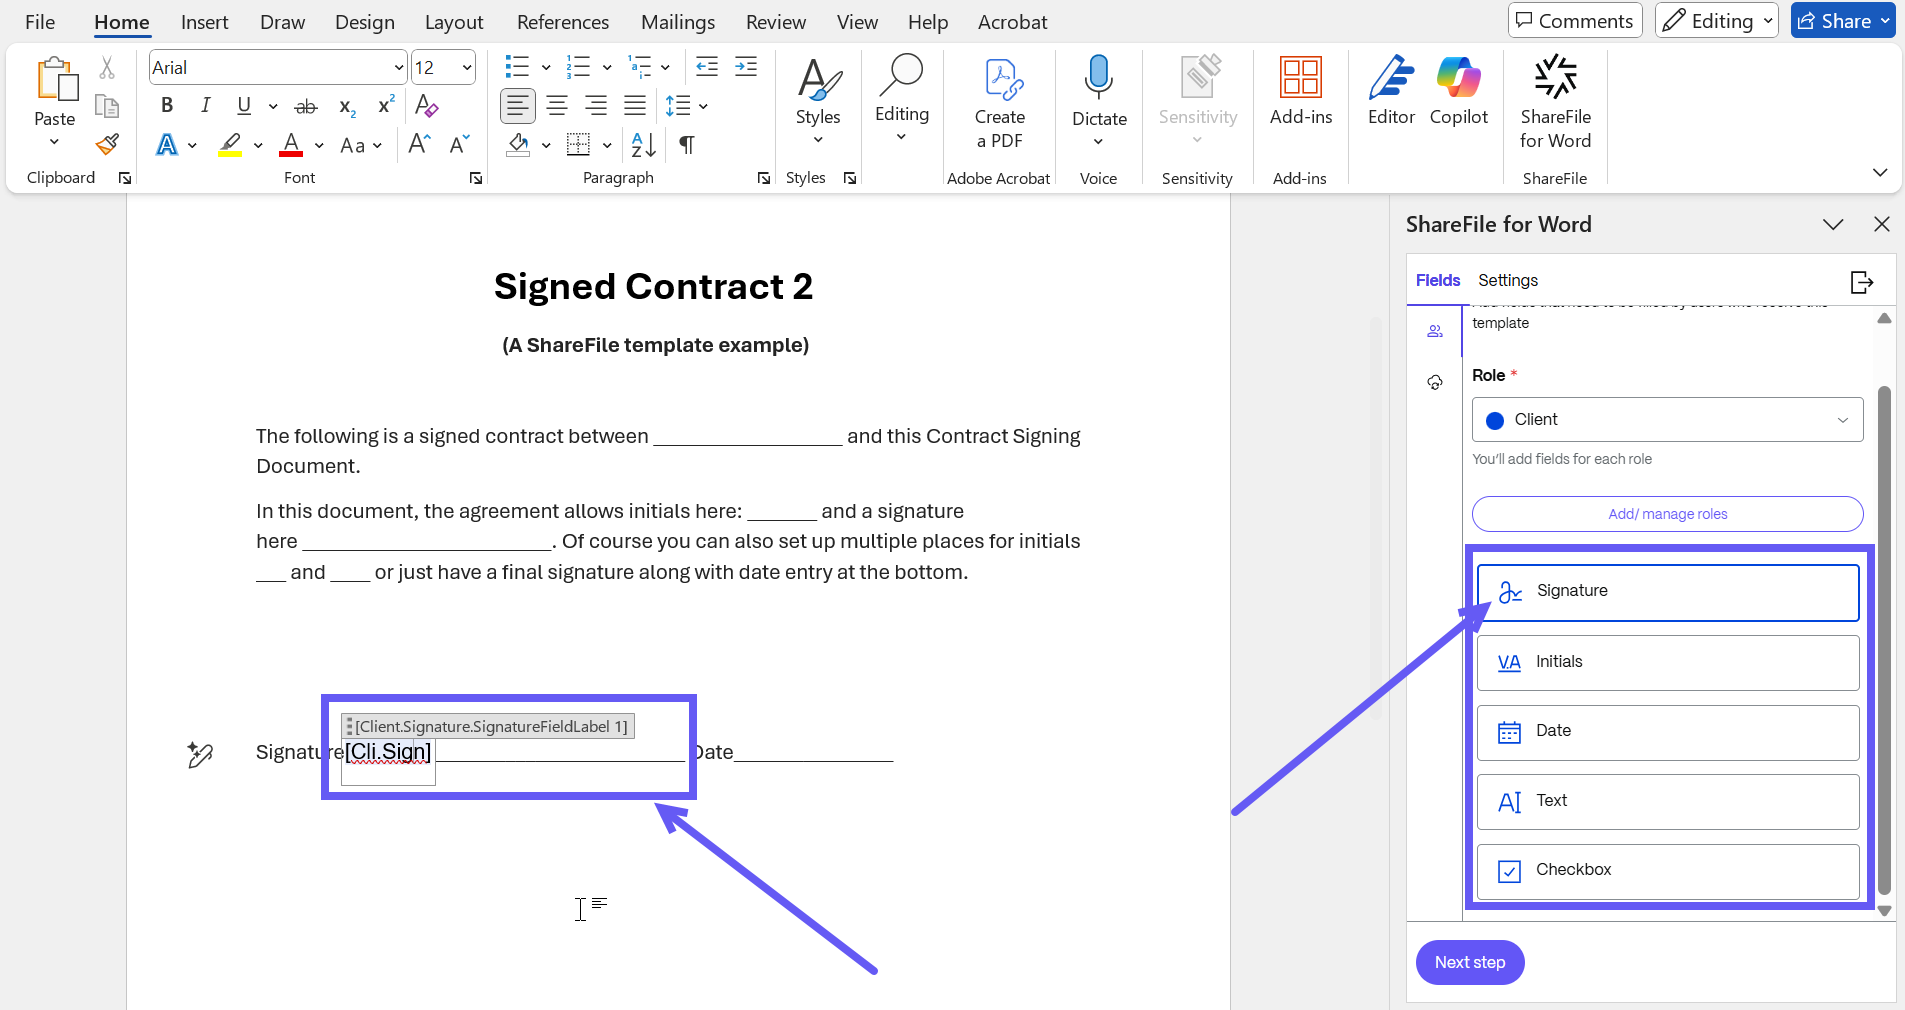This screenshot has width=1905, height=1010.
Task: Open the font name dropdown
Action: 399,68
